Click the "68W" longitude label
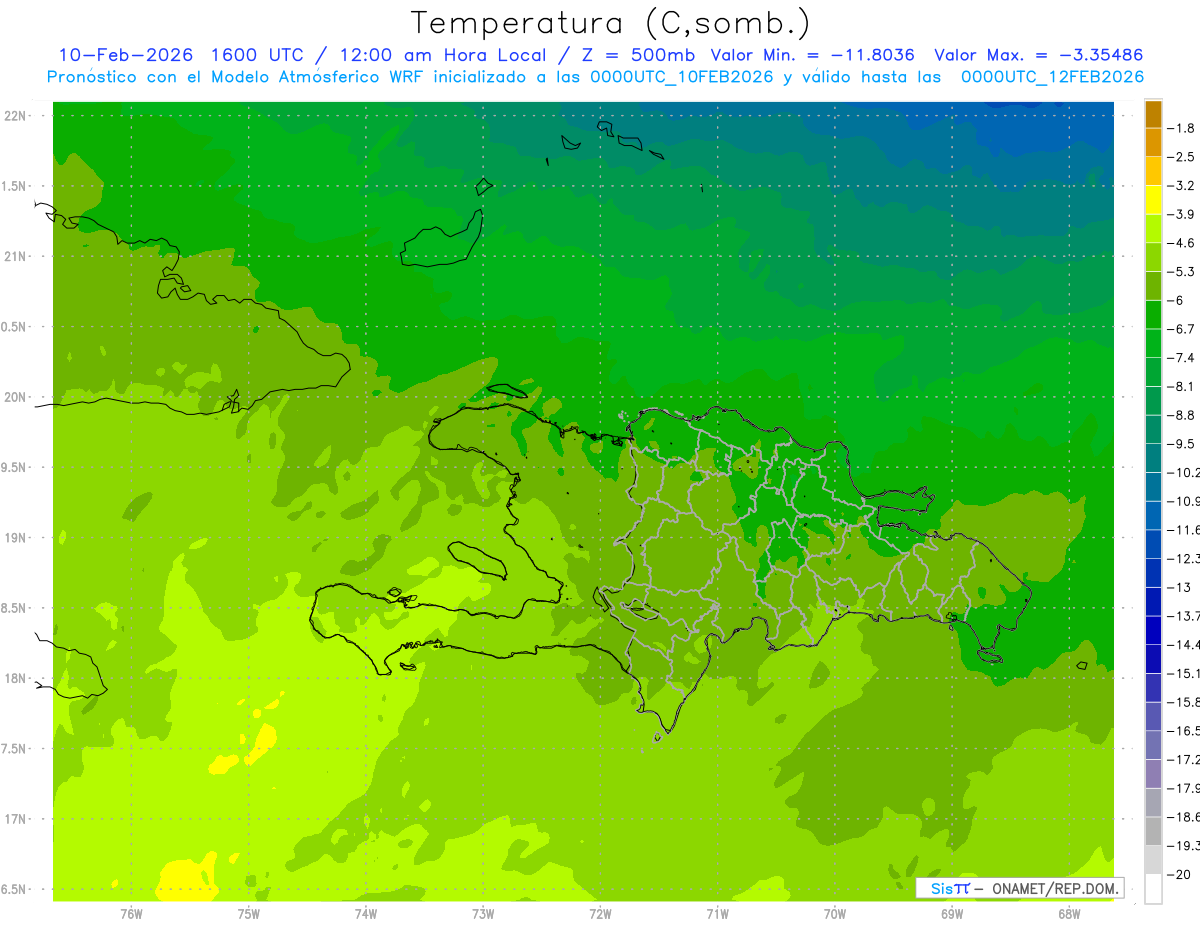 (x=1069, y=913)
